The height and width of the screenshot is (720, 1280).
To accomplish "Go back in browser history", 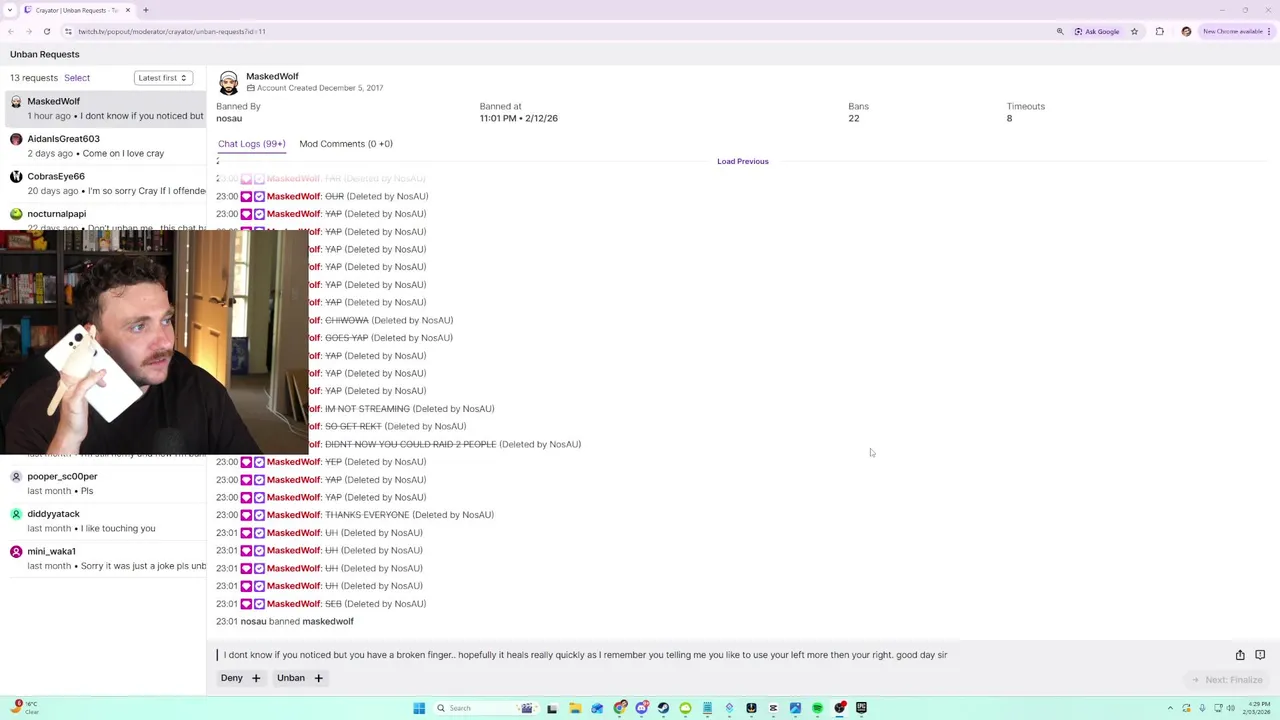I will click(11, 31).
